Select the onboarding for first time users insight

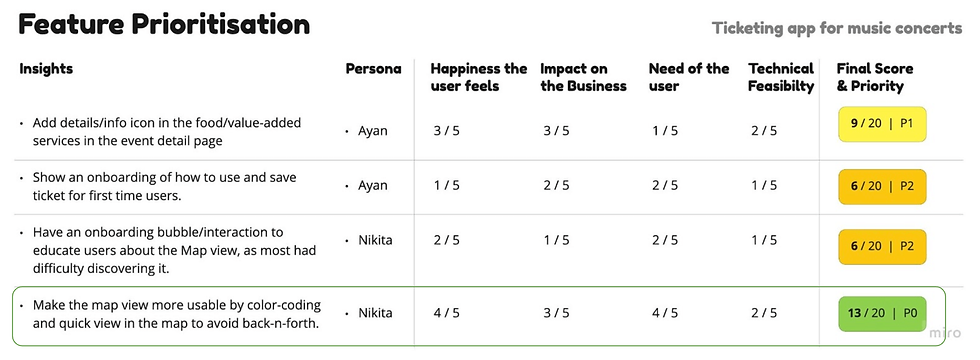click(x=164, y=186)
